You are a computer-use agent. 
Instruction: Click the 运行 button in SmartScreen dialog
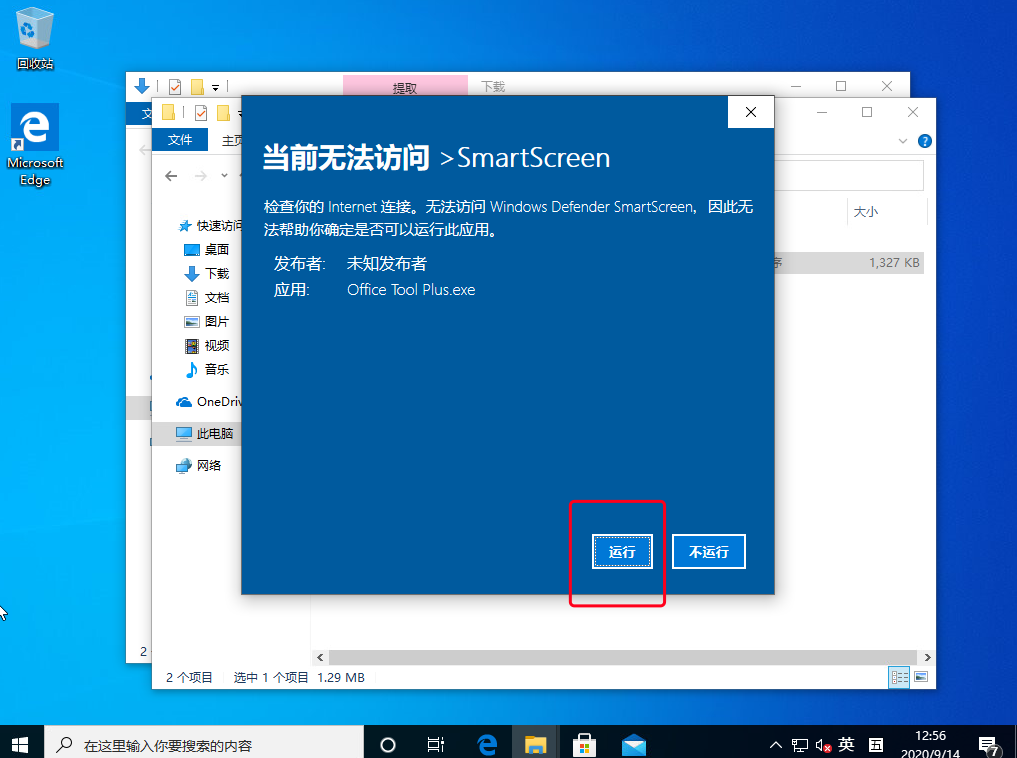point(622,552)
